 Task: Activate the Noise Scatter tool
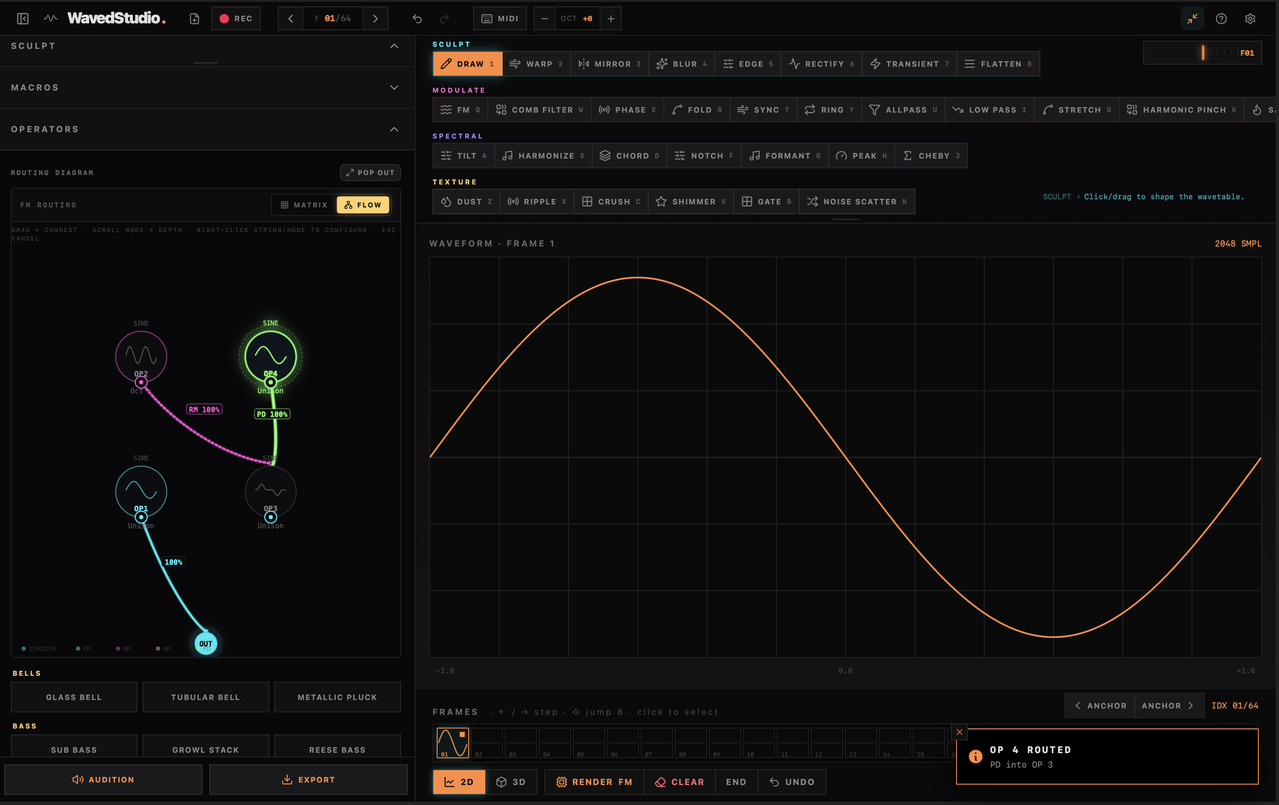[857, 202]
